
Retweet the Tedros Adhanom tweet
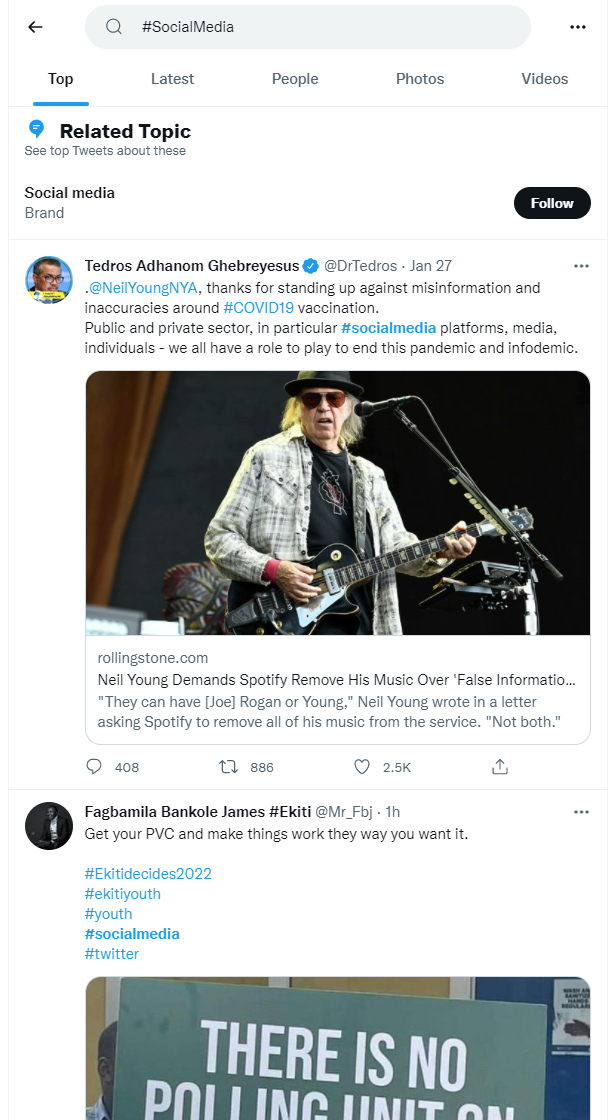(x=229, y=767)
